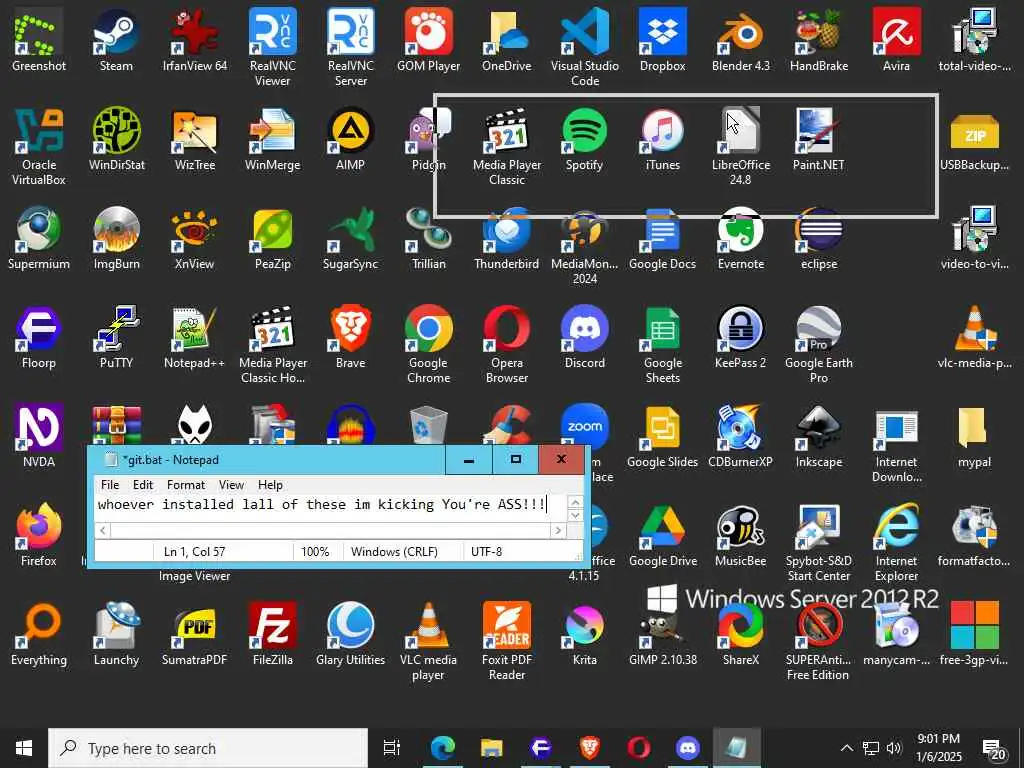Select the VLC media player icon
The height and width of the screenshot is (768, 1024).
(428, 641)
